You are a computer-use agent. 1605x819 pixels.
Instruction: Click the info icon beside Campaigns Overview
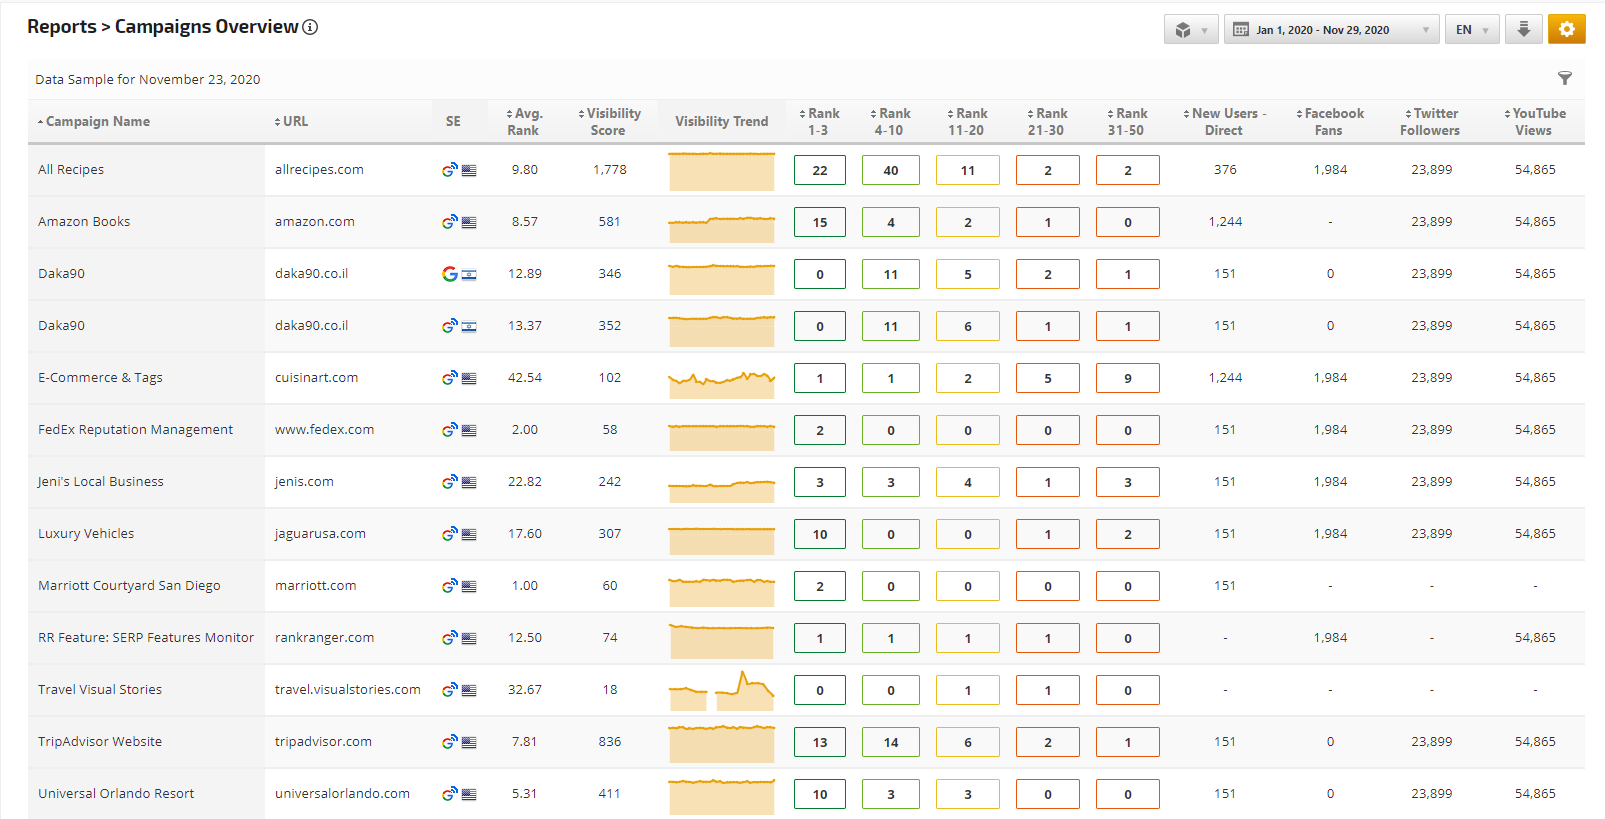point(310,27)
